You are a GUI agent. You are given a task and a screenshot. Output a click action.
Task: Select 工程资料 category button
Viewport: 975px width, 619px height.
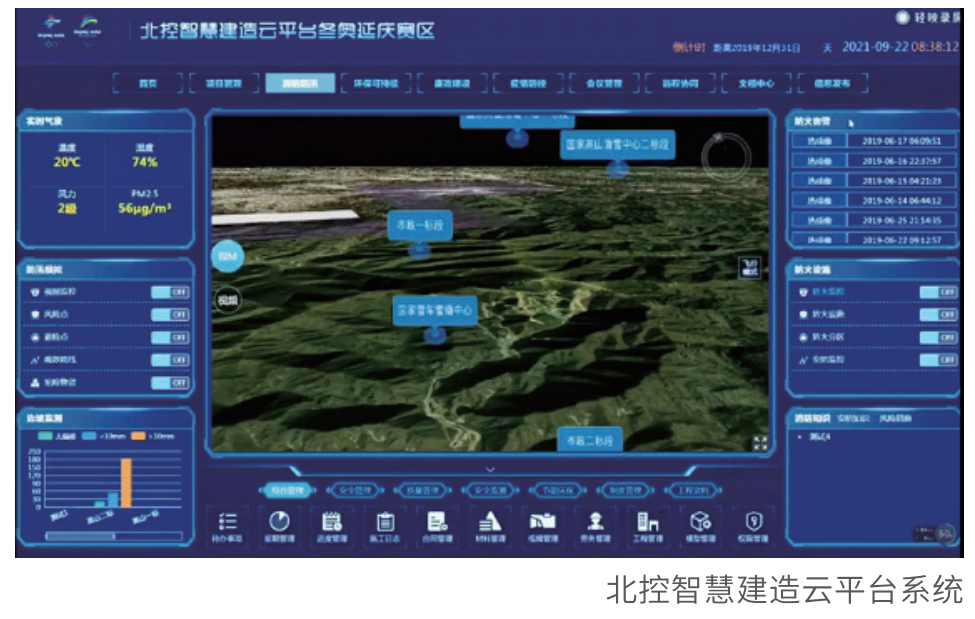[x=693, y=490]
